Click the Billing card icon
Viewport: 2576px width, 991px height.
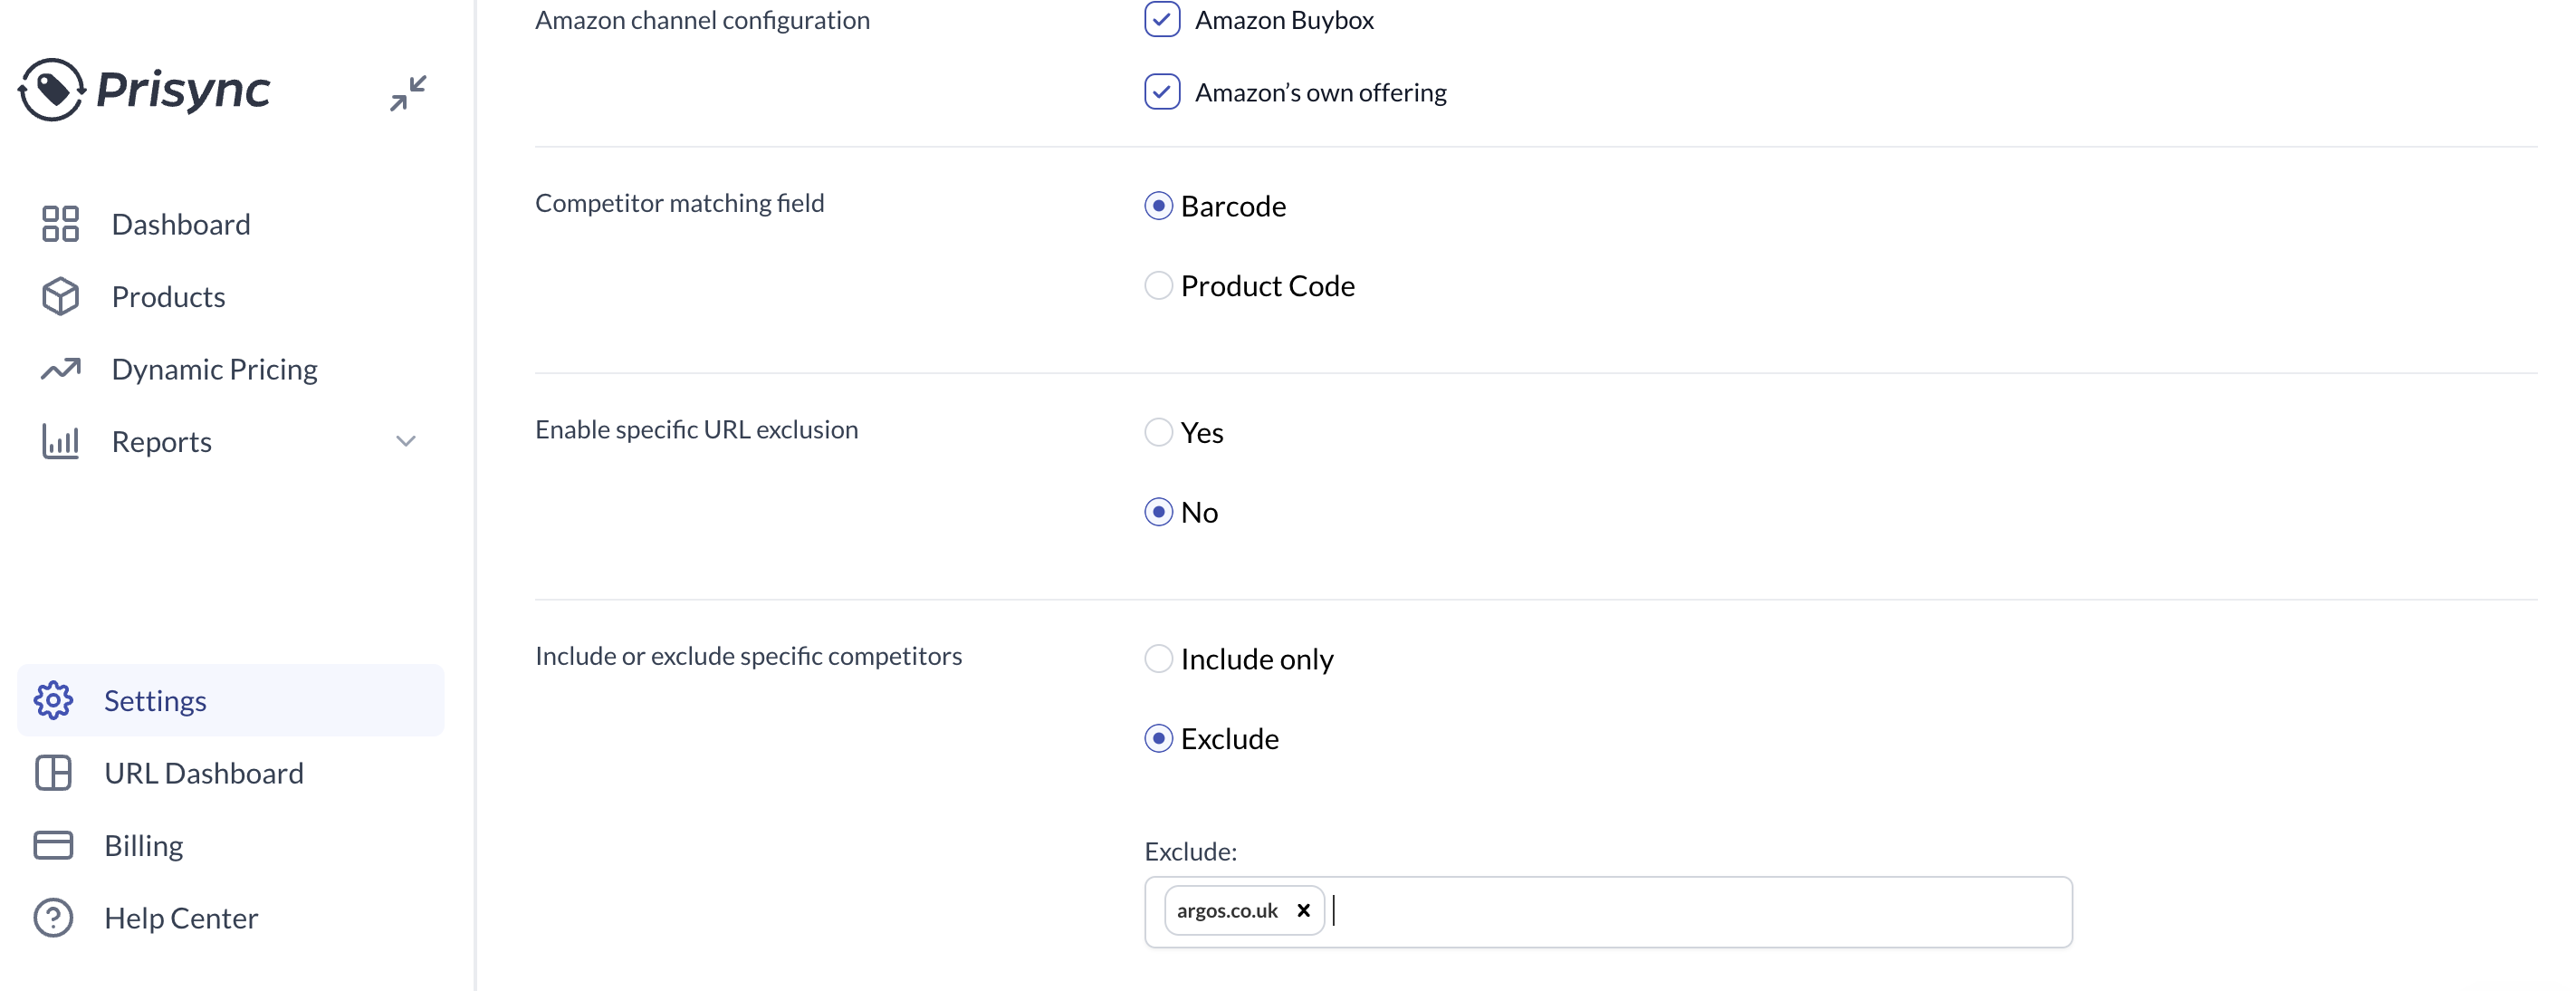53,845
